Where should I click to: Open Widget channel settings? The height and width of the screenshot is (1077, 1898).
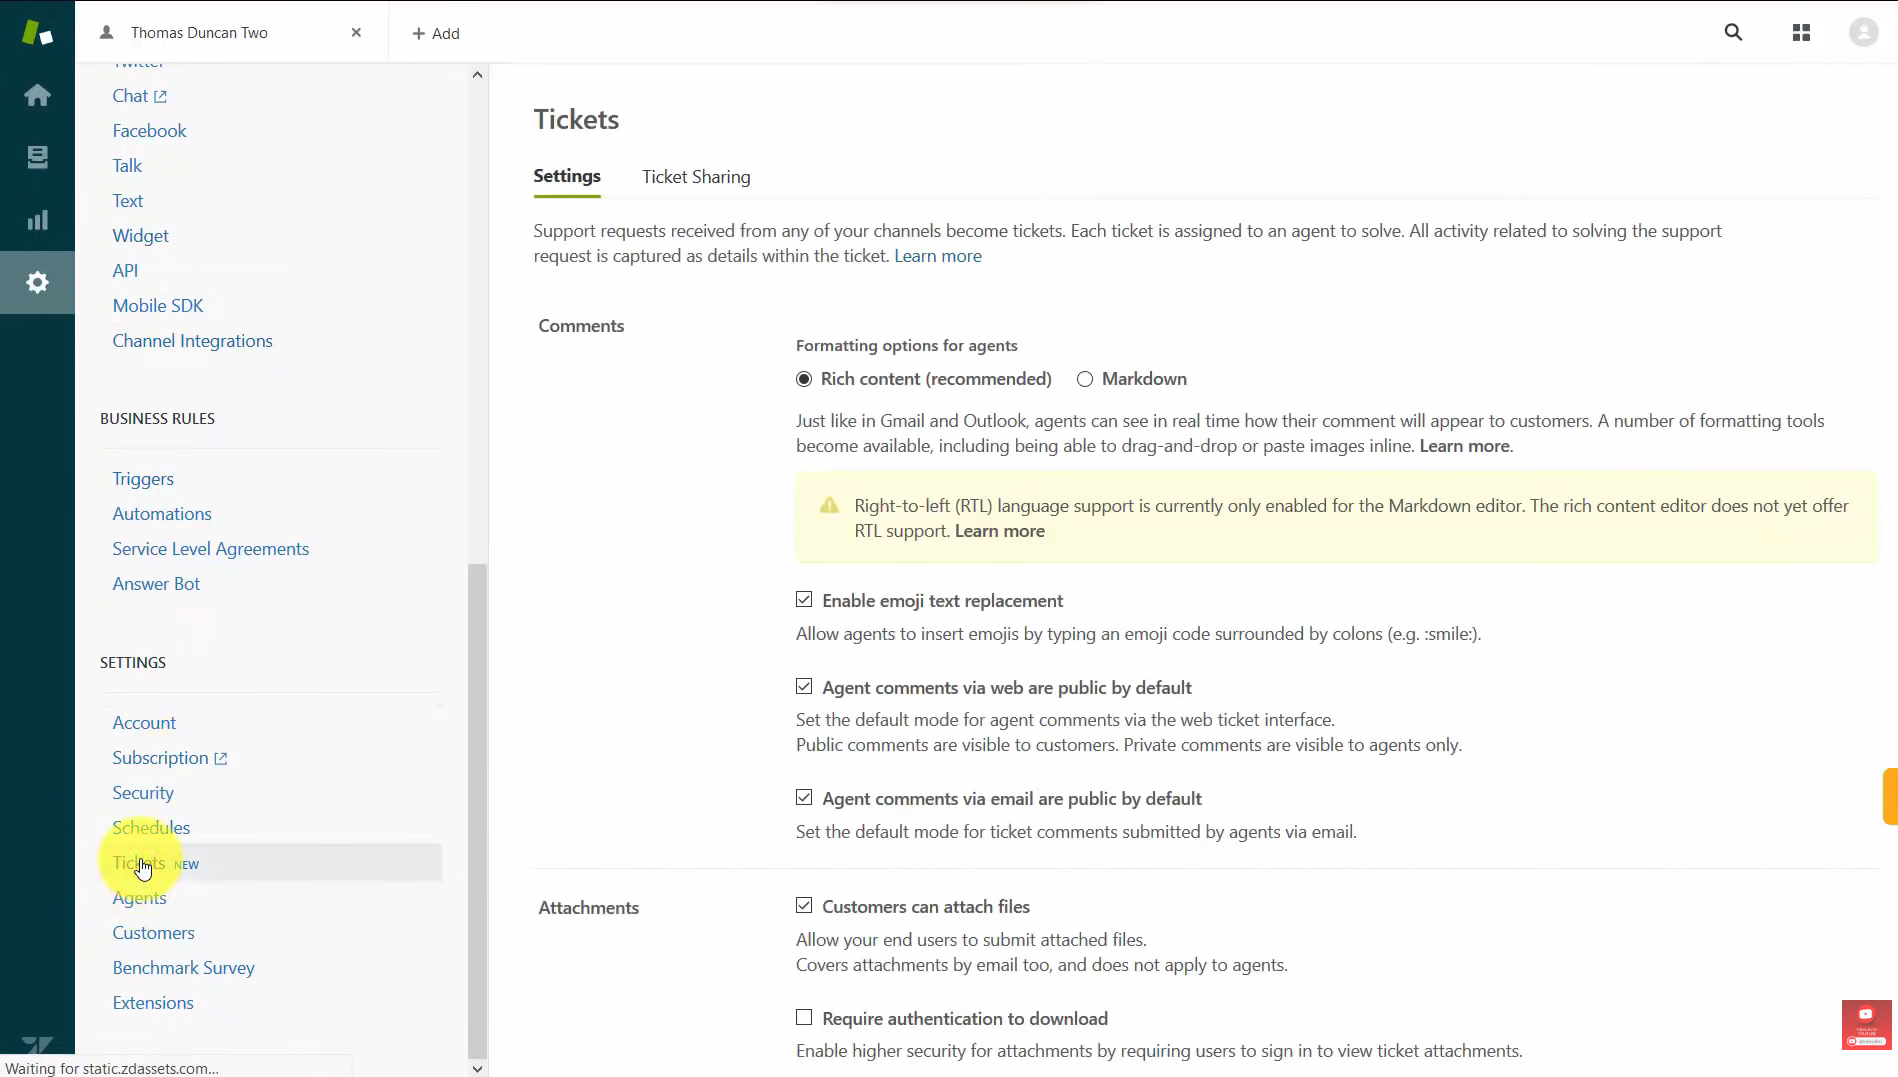pos(140,236)
